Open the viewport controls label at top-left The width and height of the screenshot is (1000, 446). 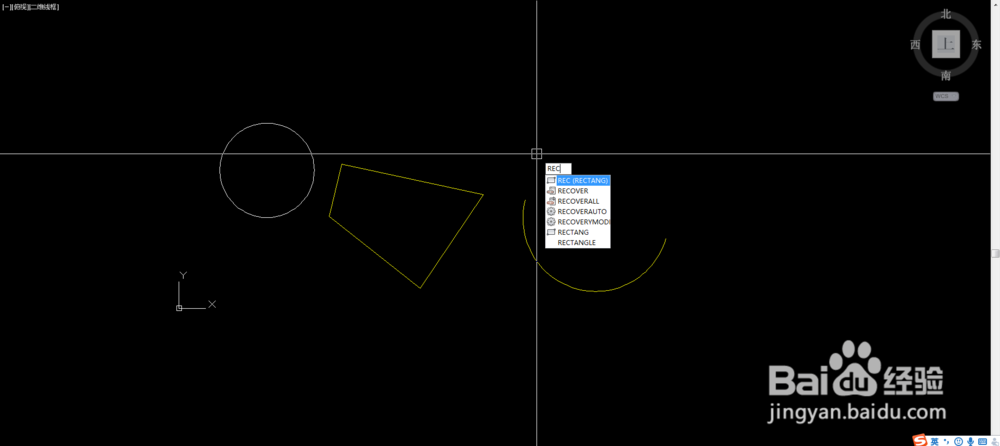click(x=31, y=7)
